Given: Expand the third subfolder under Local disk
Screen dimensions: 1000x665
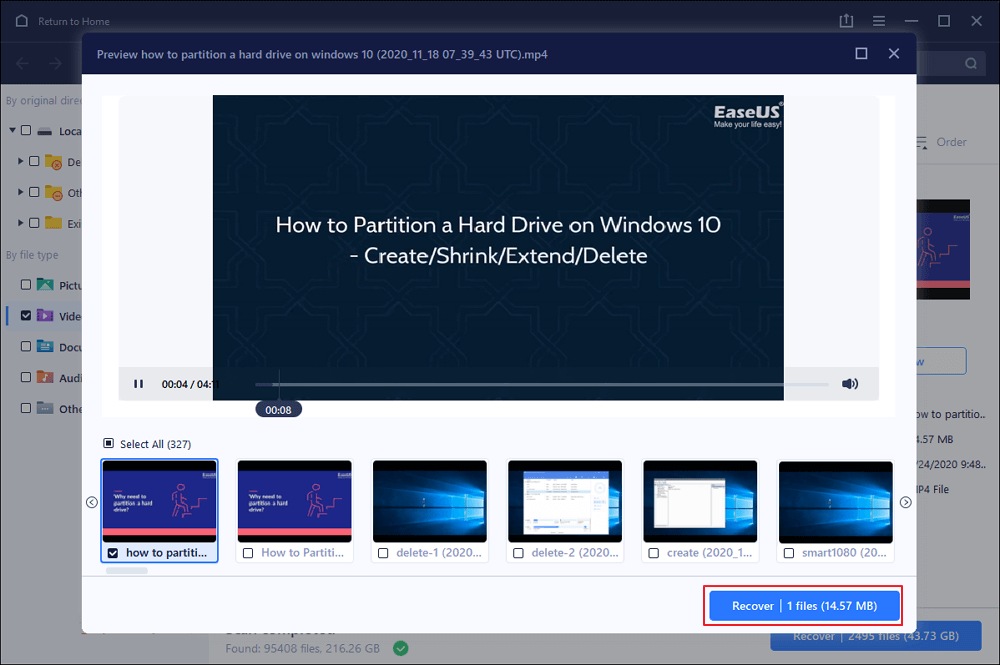Looking at the screenshot, I should pos(21,223).
